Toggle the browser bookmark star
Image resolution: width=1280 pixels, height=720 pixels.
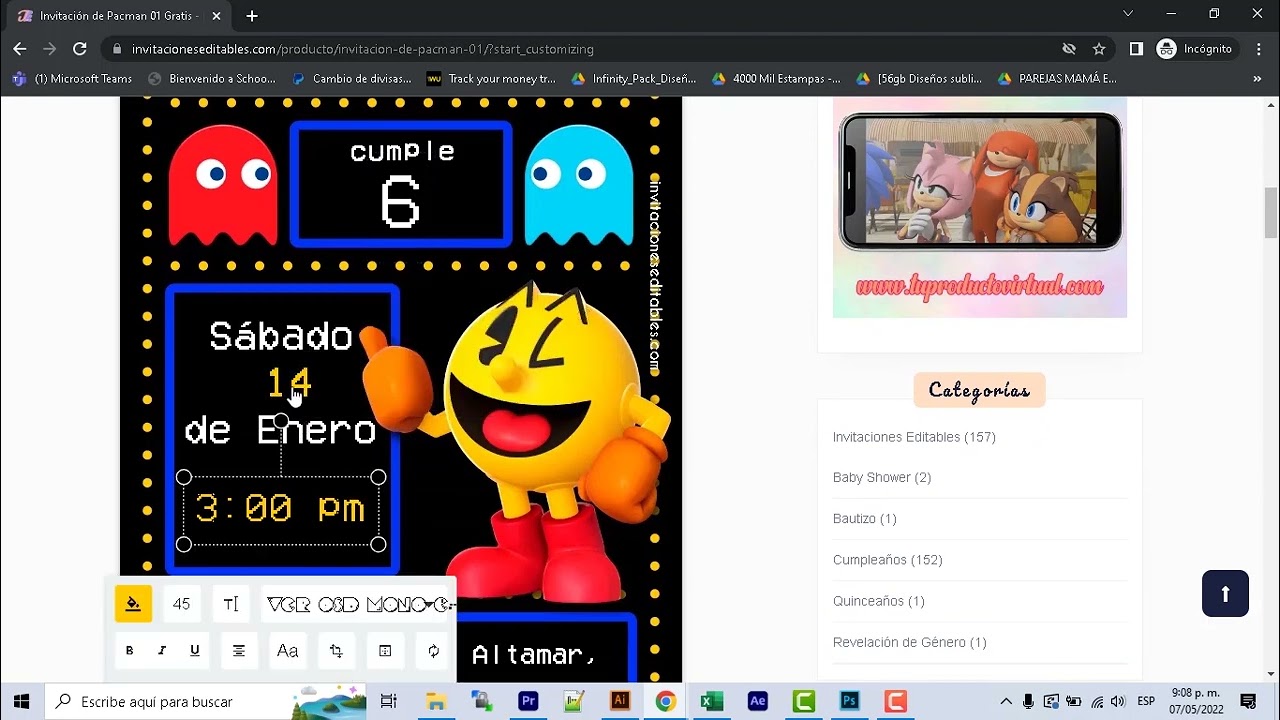[x=1099, y=48]
